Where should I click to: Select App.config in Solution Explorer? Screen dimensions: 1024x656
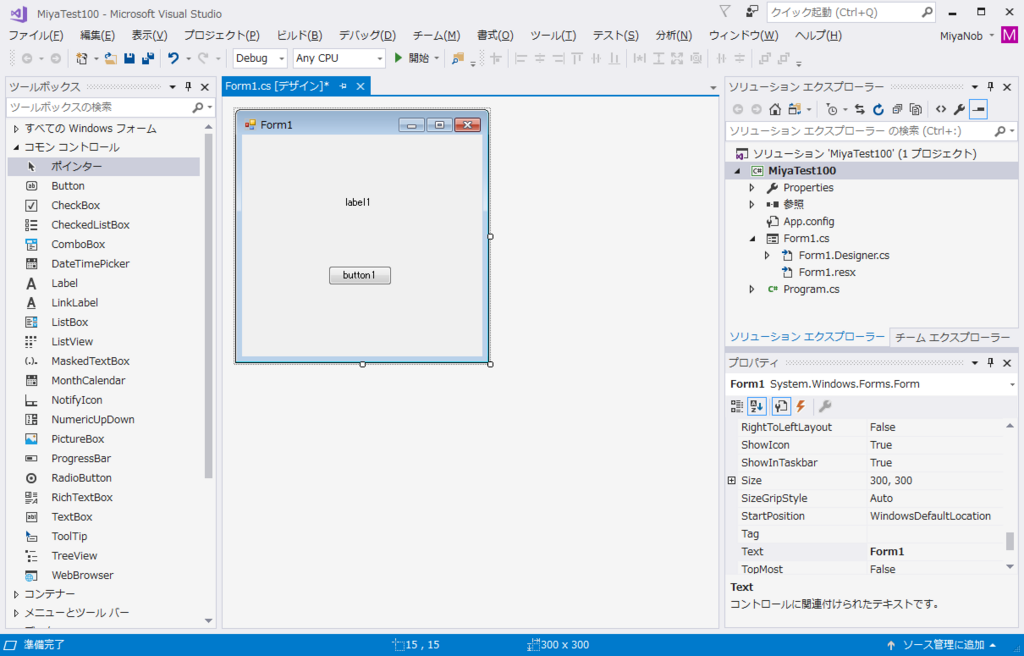click(x=808, y=221)
